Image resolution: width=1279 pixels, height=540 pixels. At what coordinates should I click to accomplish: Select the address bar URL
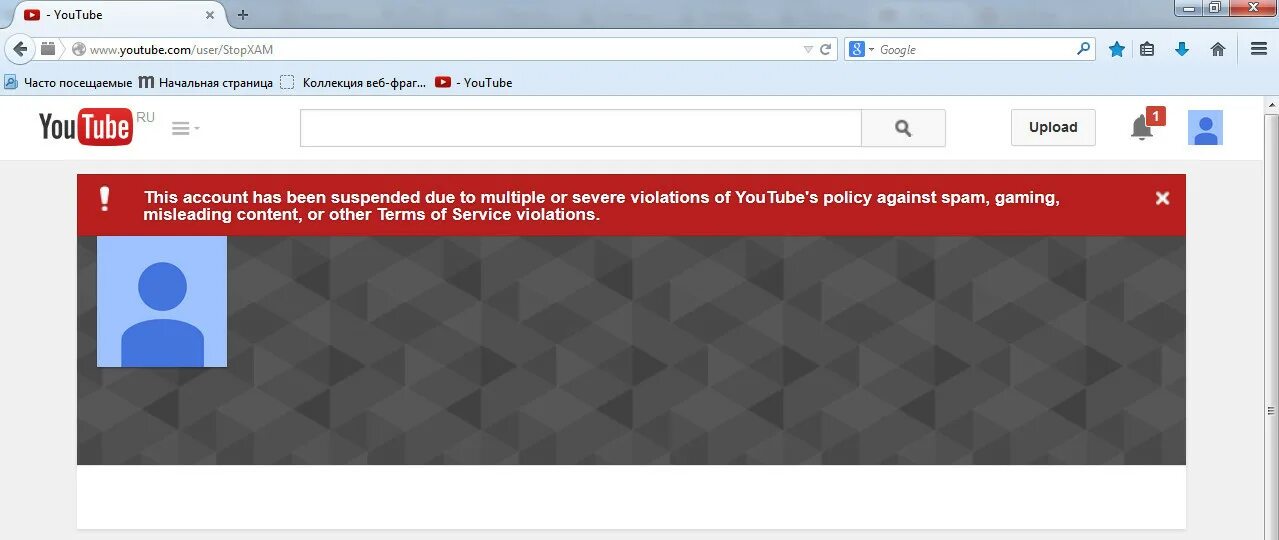(181, 50)
